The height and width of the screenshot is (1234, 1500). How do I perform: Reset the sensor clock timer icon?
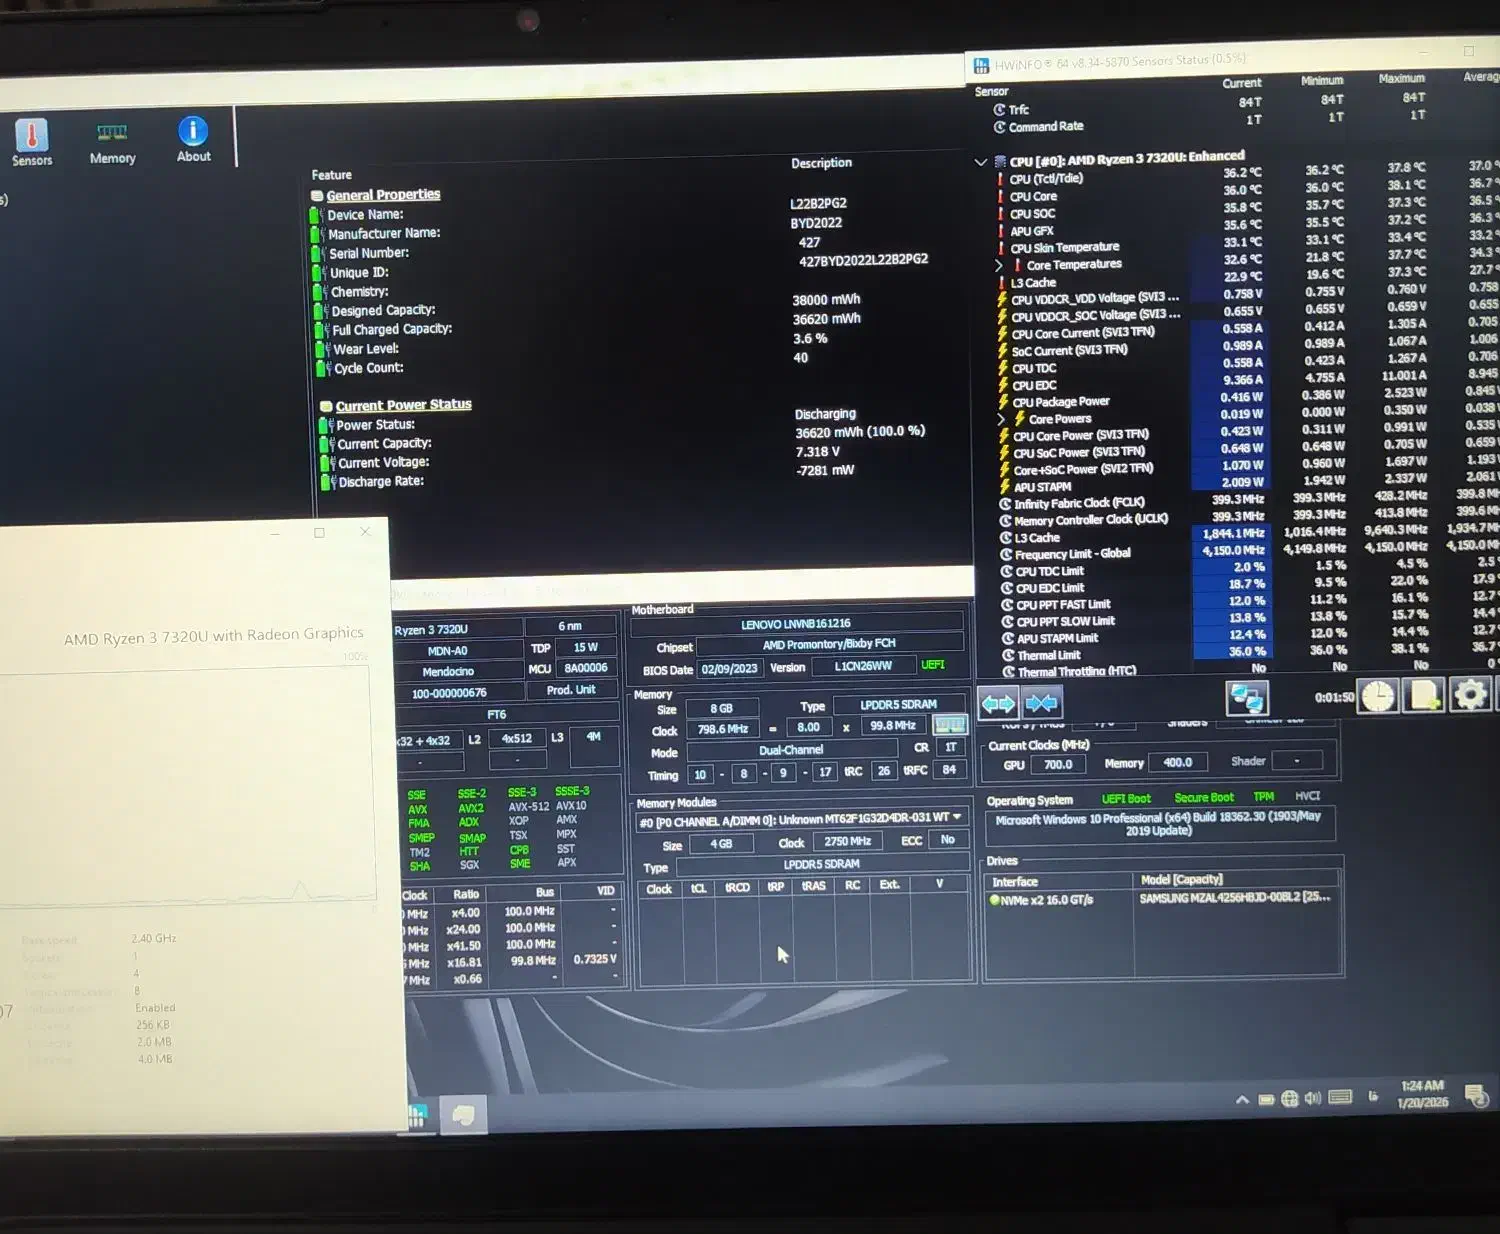(1378, 695)
